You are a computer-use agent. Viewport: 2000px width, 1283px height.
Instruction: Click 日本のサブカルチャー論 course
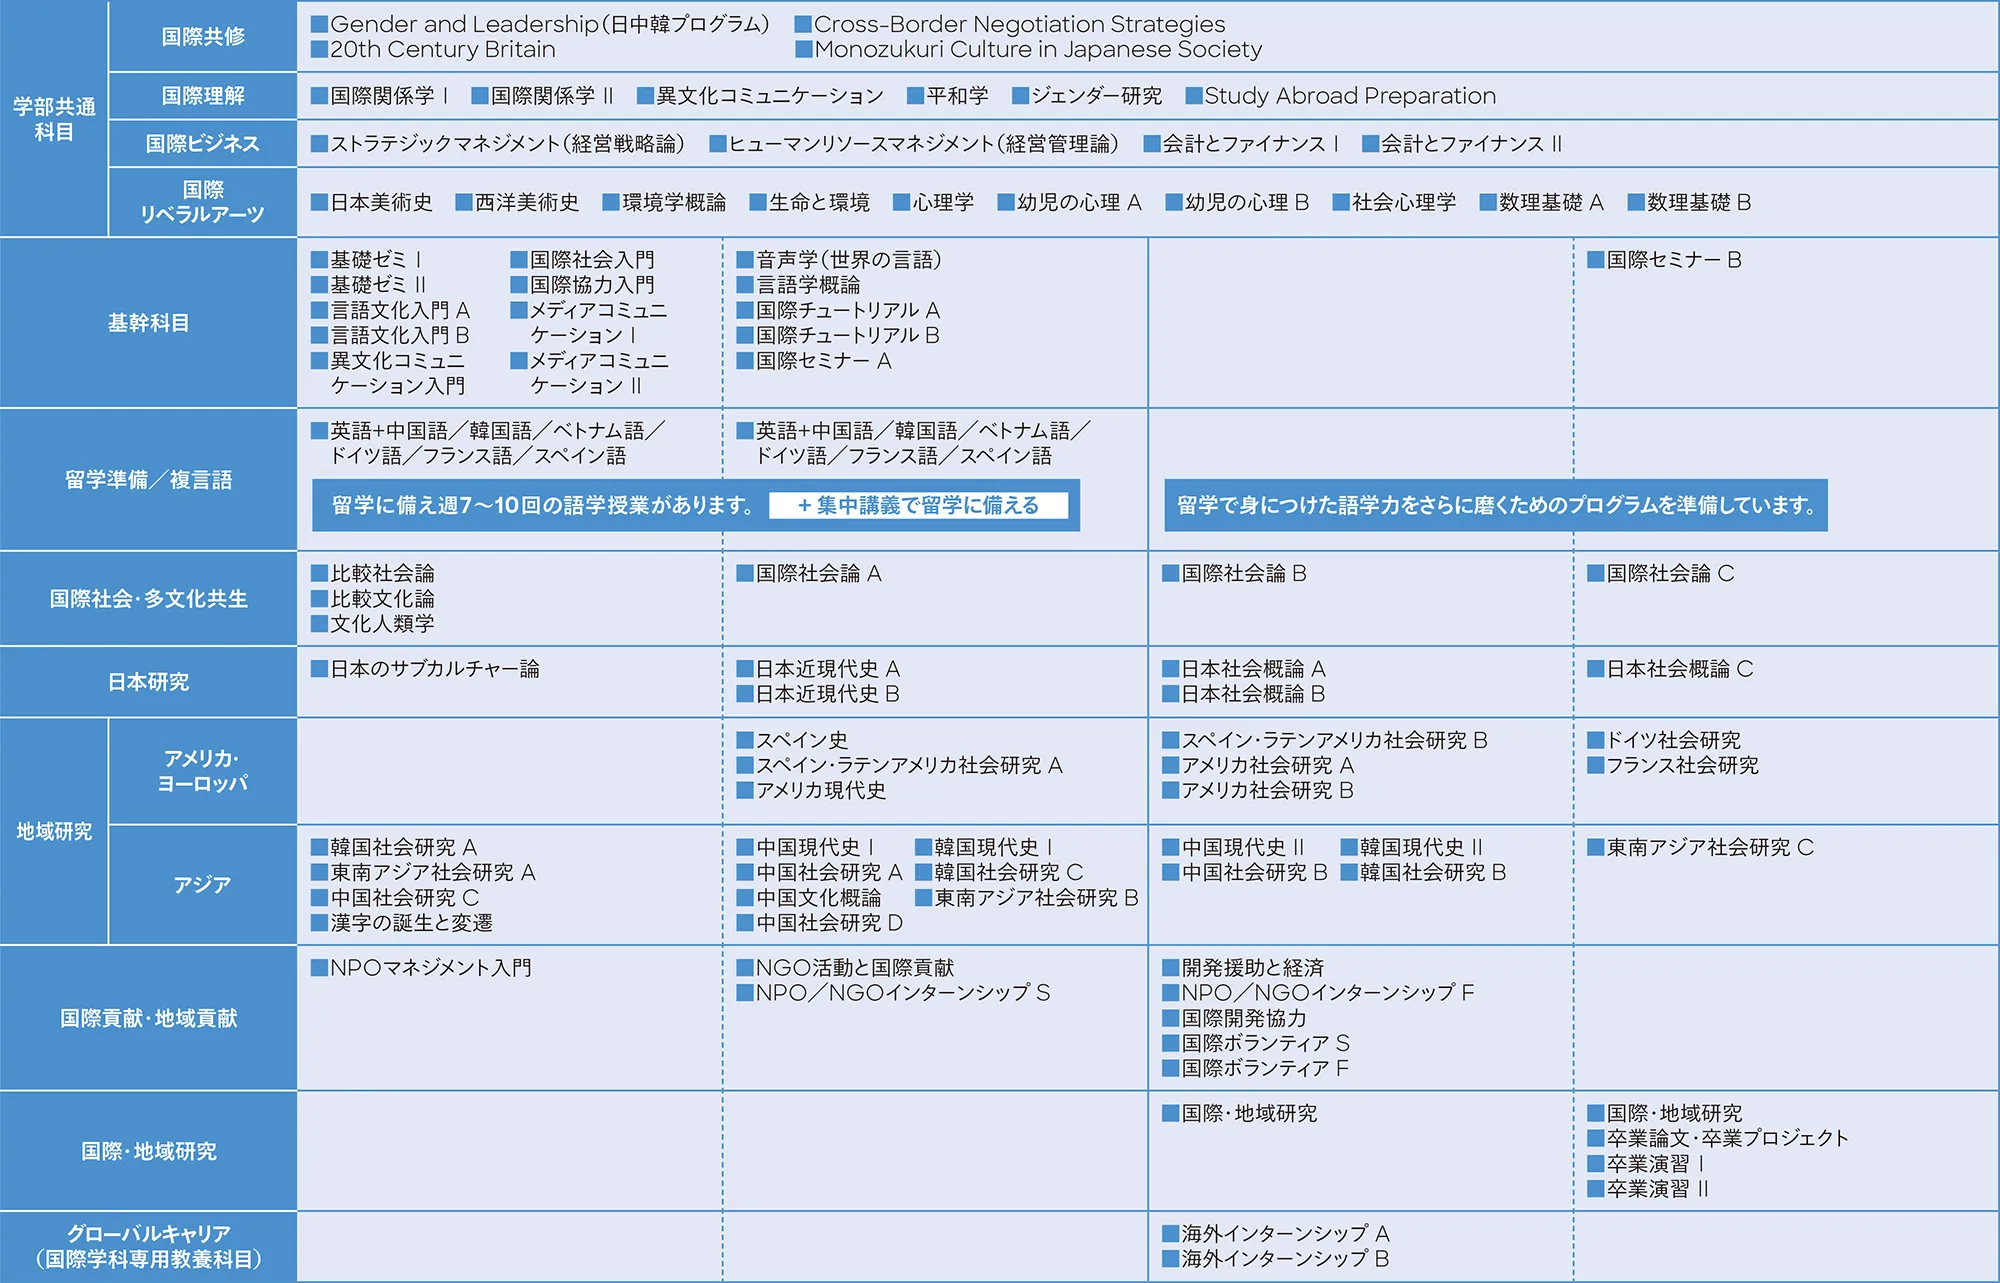[x=425, y=669]
